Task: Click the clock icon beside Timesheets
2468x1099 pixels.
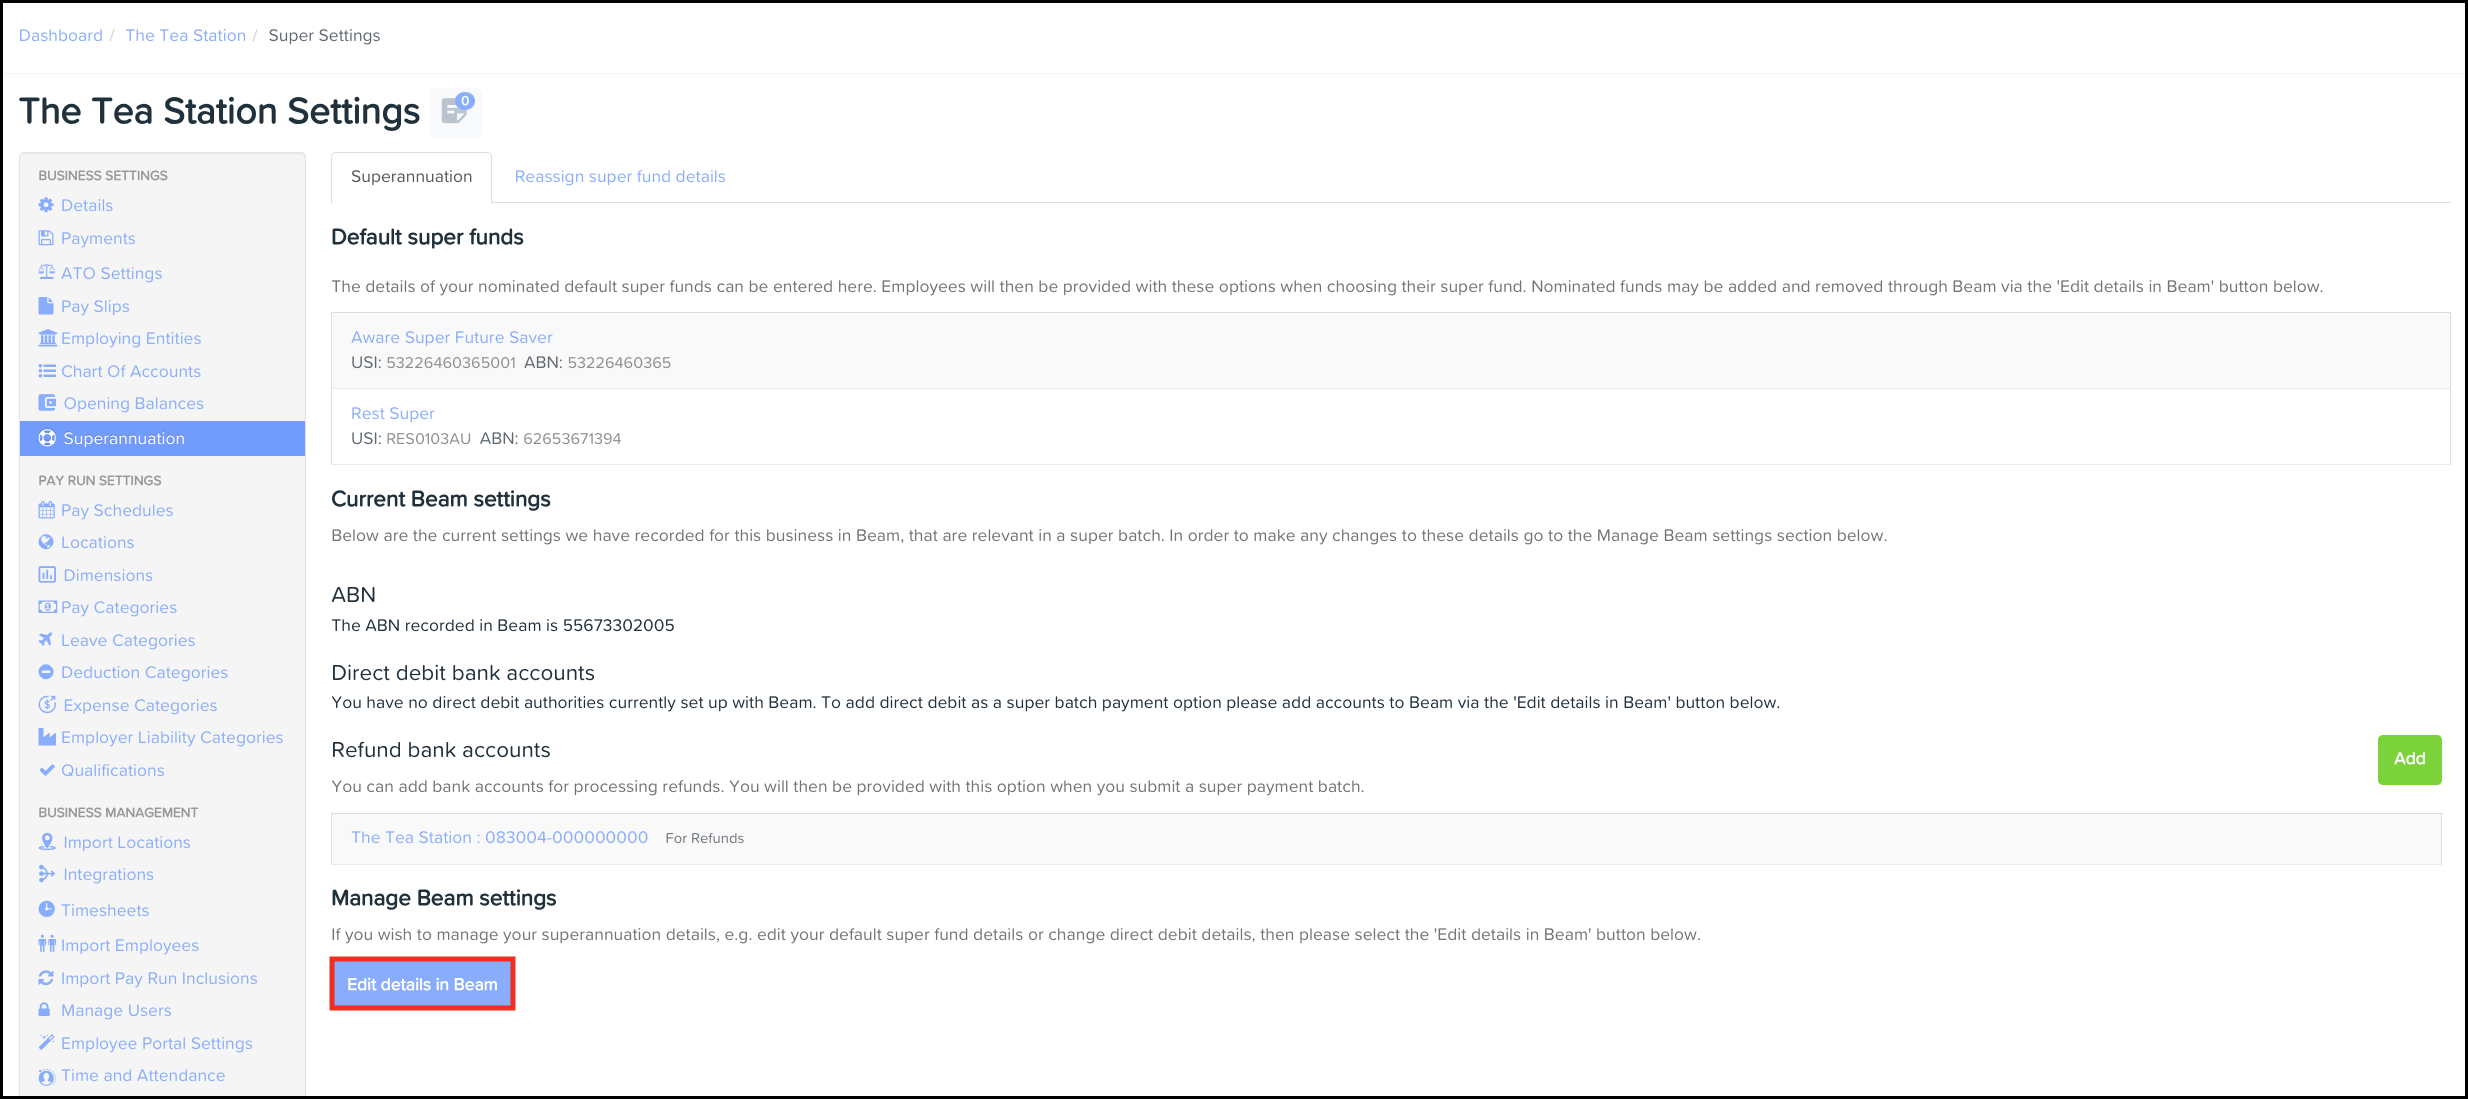Action: (x=46, y=910)
